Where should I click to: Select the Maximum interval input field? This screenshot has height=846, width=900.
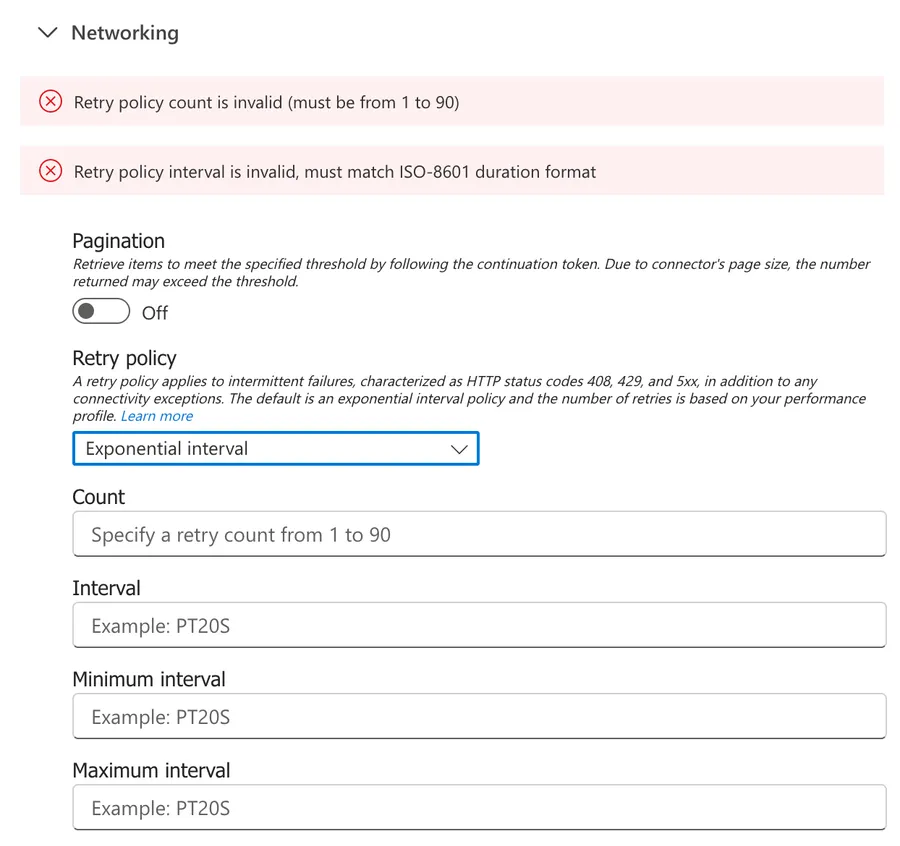[x=478, y=807]
